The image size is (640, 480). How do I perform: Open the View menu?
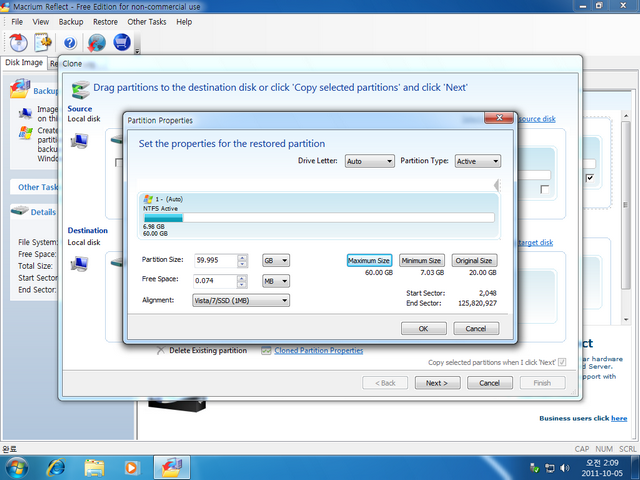41,22
